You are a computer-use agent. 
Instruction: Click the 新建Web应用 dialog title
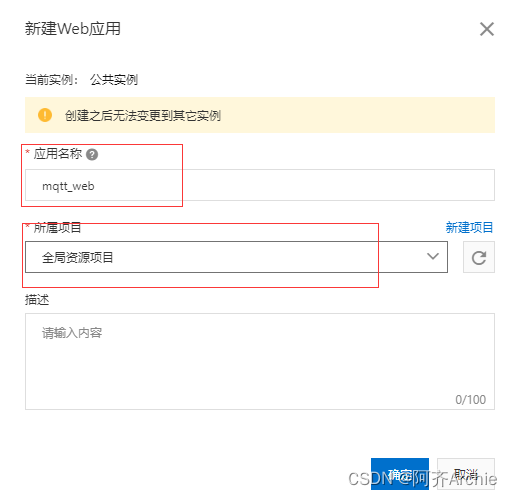[x=73, y=29]
